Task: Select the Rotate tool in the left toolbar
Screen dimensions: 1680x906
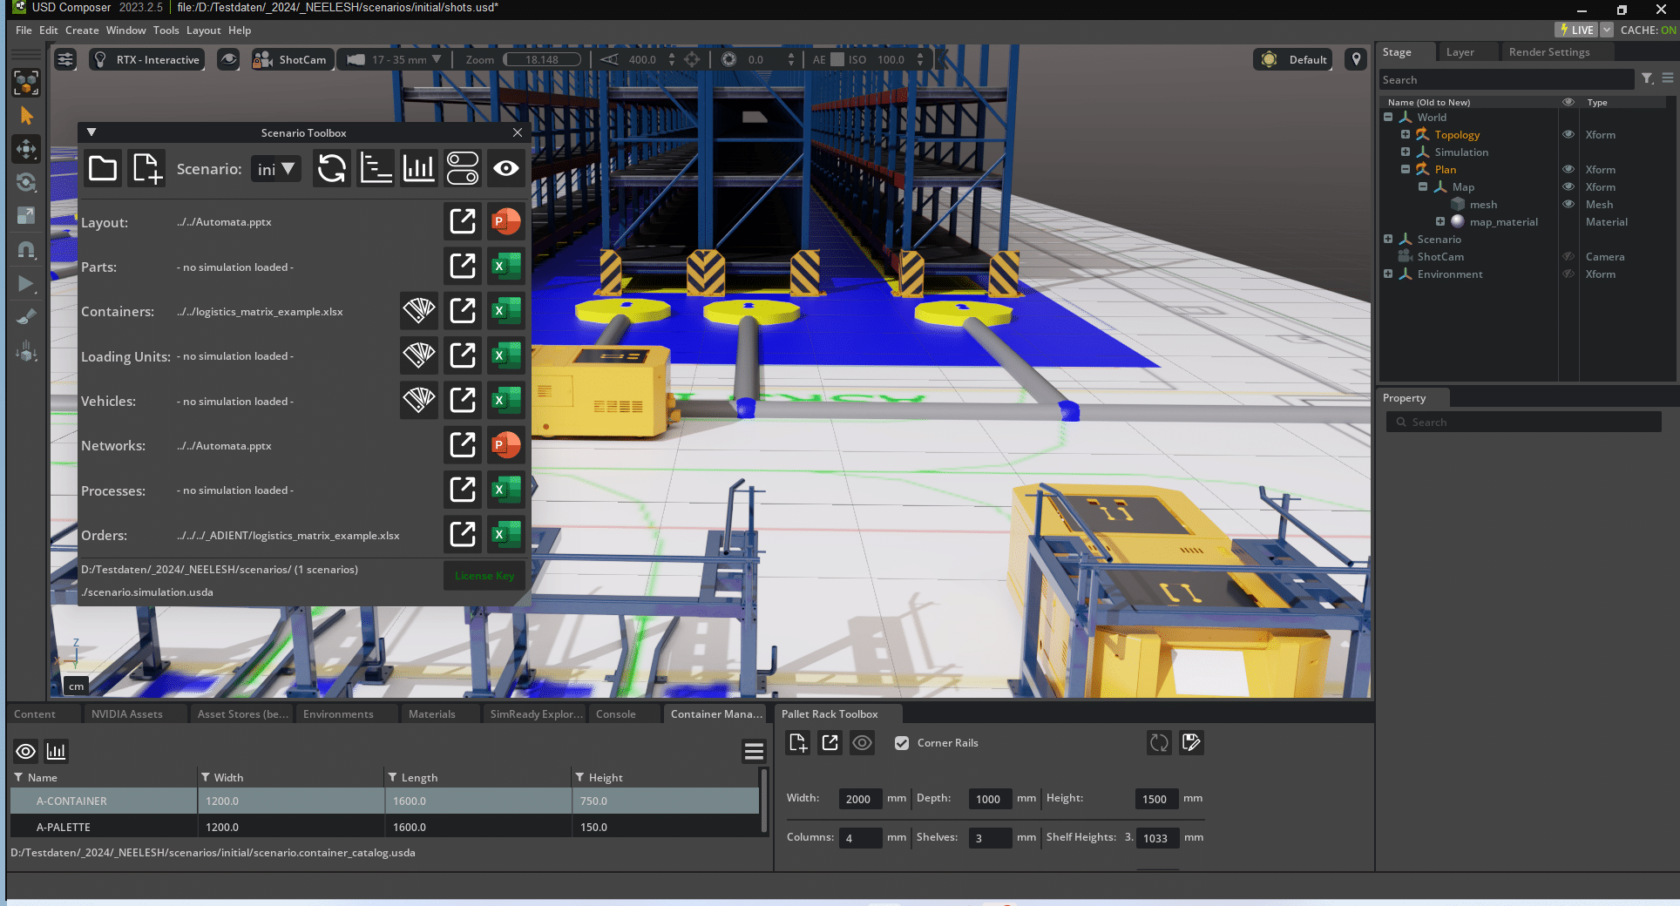Action: [x=27, y=182]
